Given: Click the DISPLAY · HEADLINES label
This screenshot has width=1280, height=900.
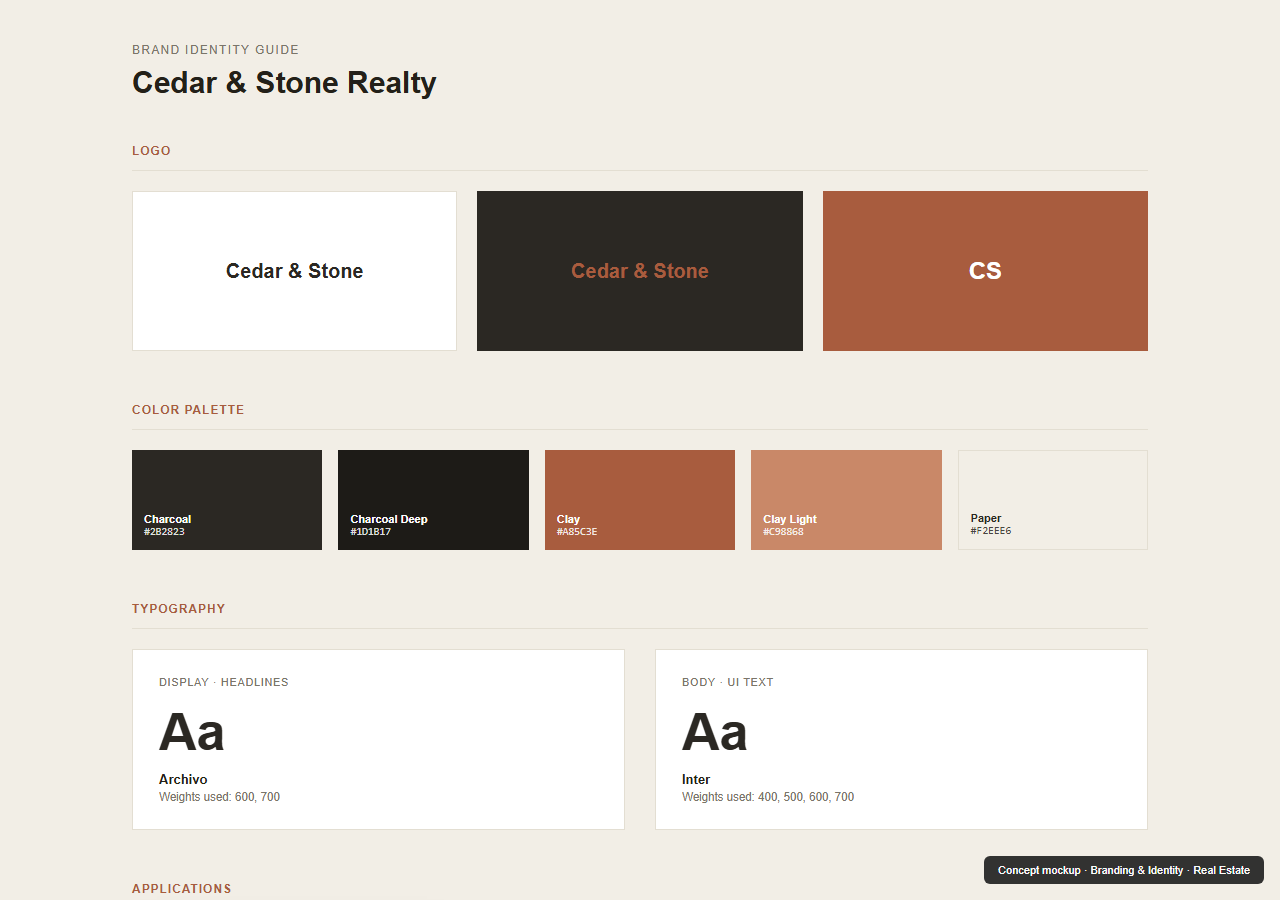Looking at the screenshot, I should coord(224,682).
